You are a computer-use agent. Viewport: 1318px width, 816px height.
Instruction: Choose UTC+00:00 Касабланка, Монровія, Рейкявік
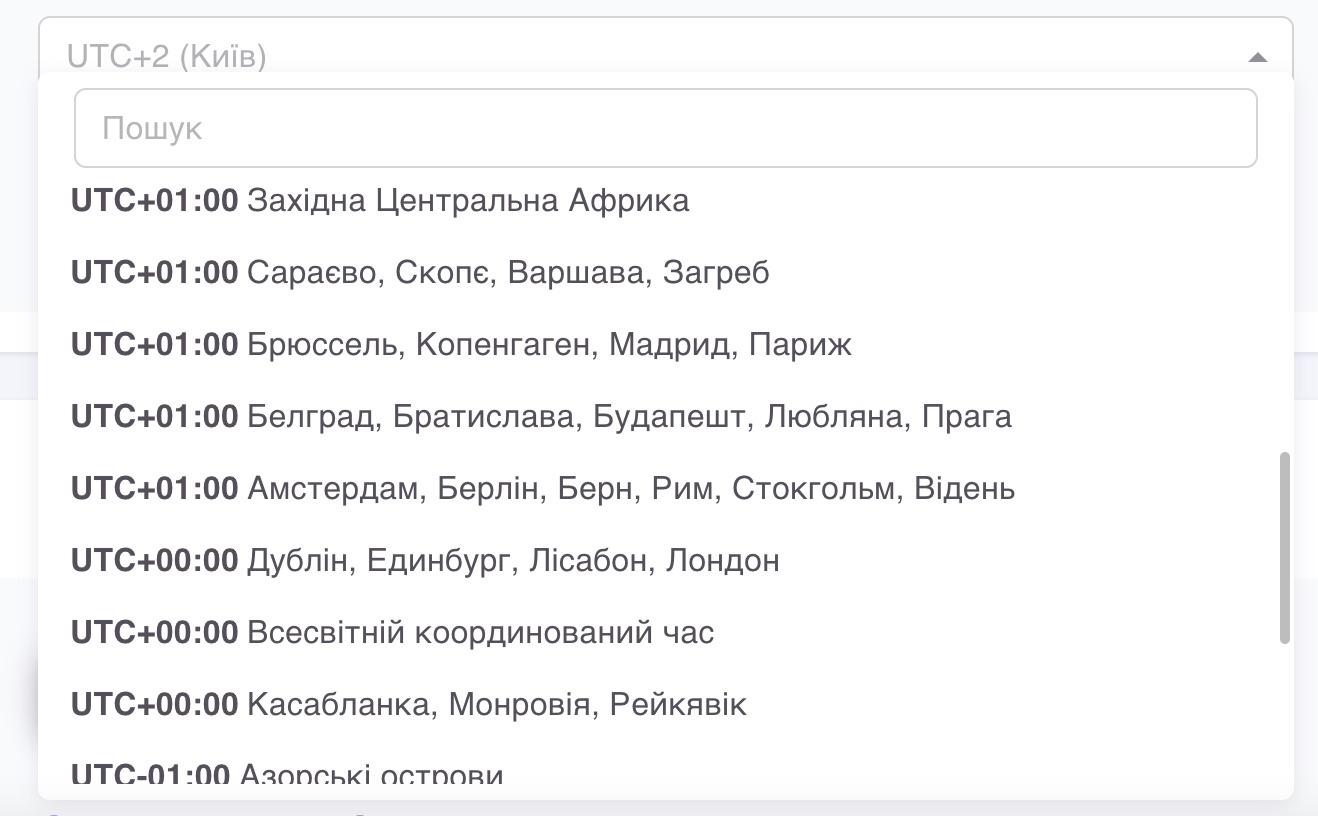[x=407, y=704]
